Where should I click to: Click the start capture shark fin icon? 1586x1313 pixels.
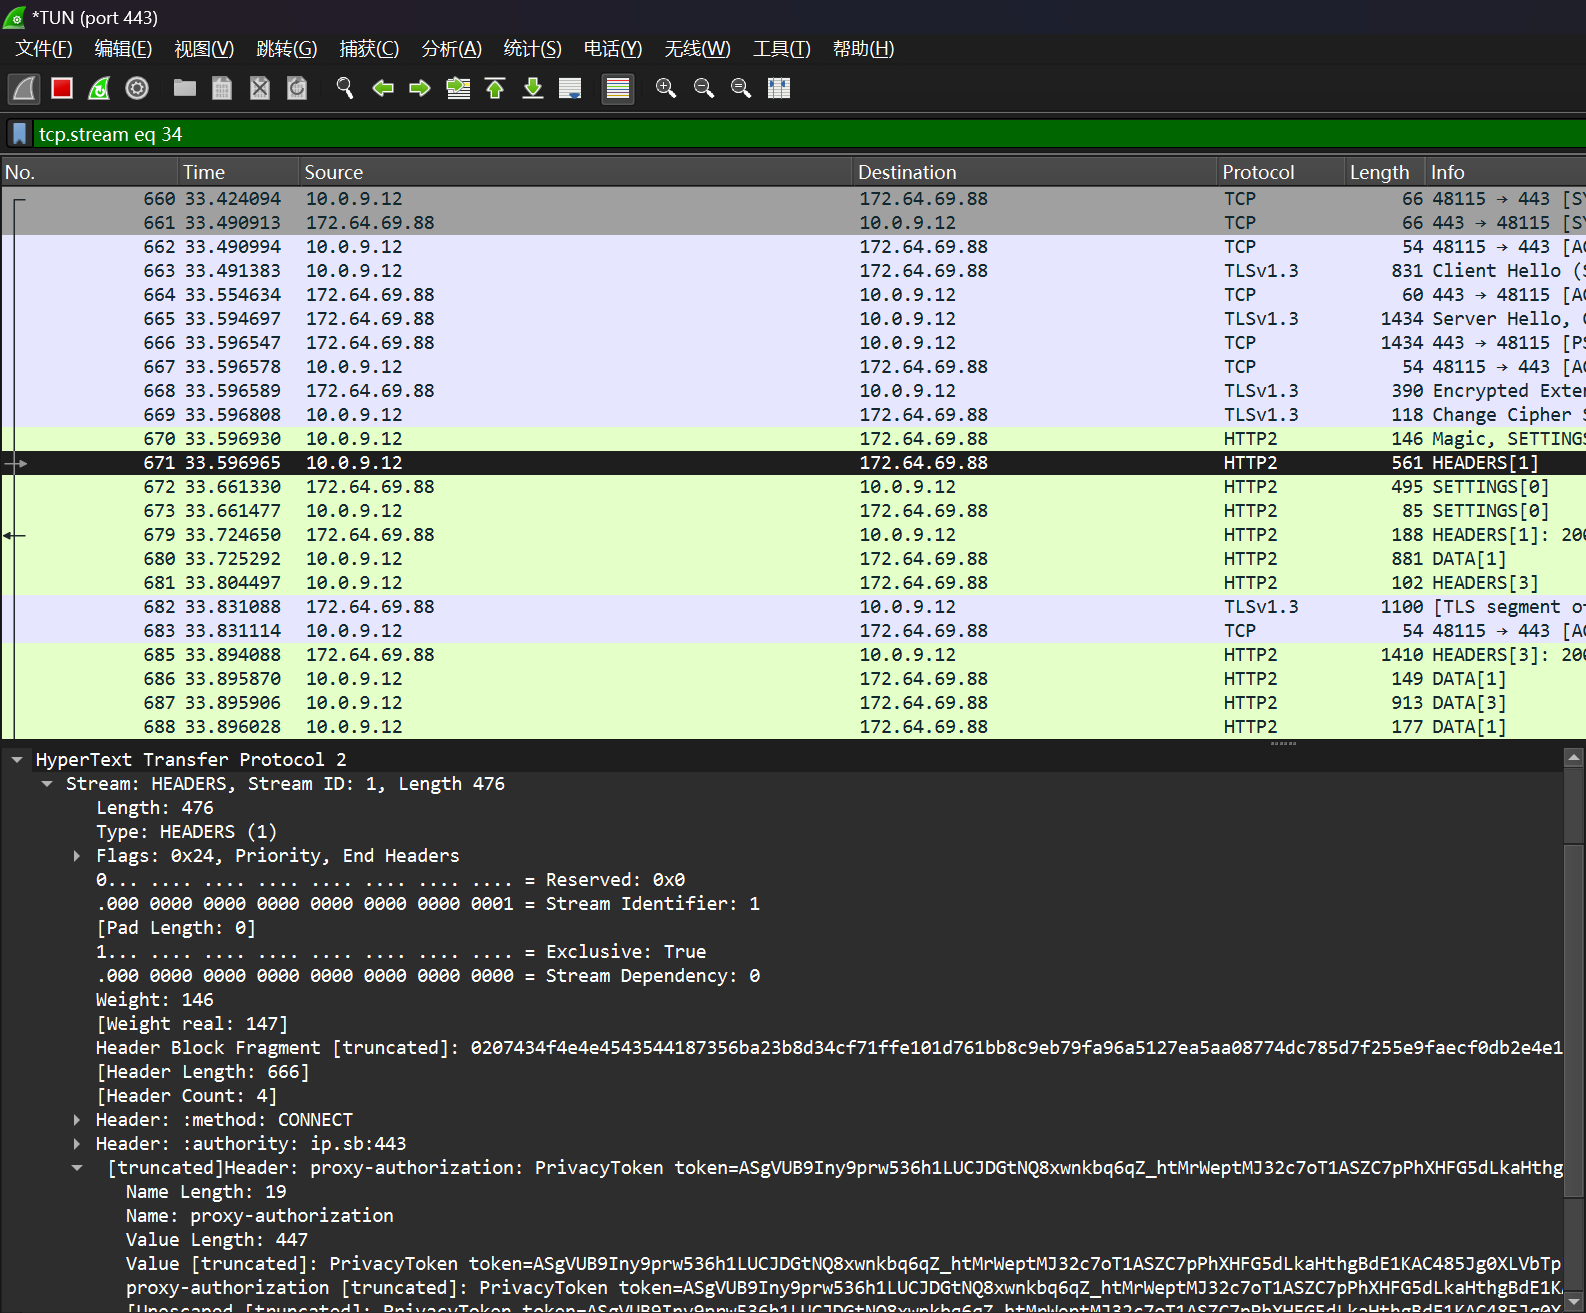click(24, 88)
